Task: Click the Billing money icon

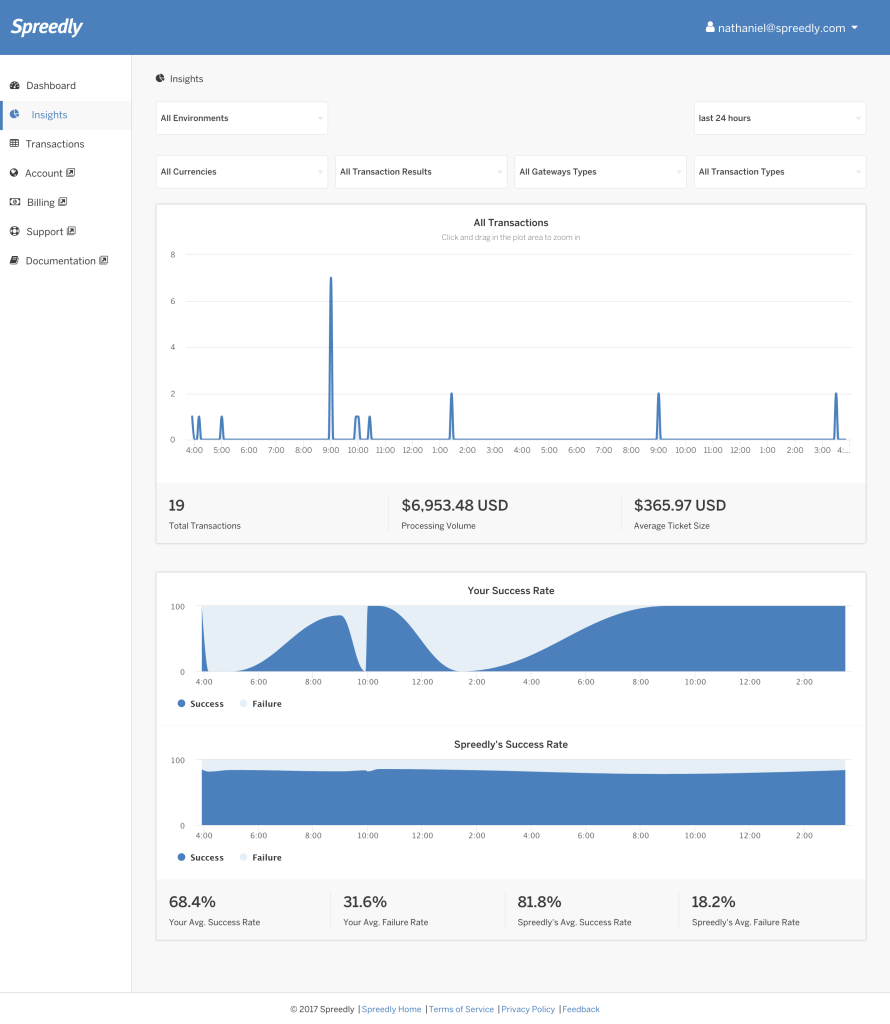Action: tap(15, 202)
